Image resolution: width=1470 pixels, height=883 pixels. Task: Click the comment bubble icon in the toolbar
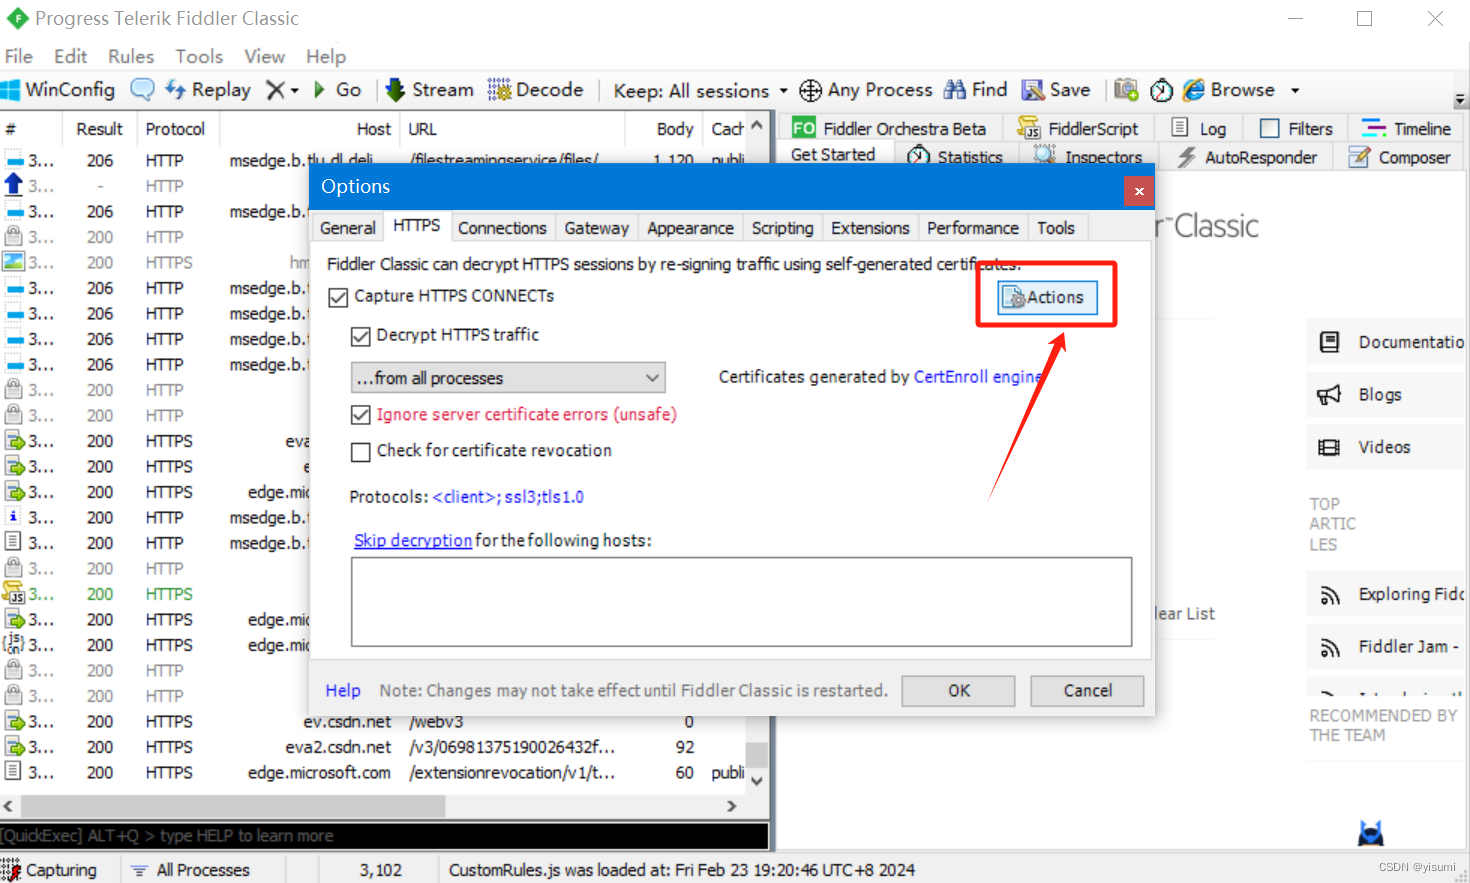tap(142, 90)
